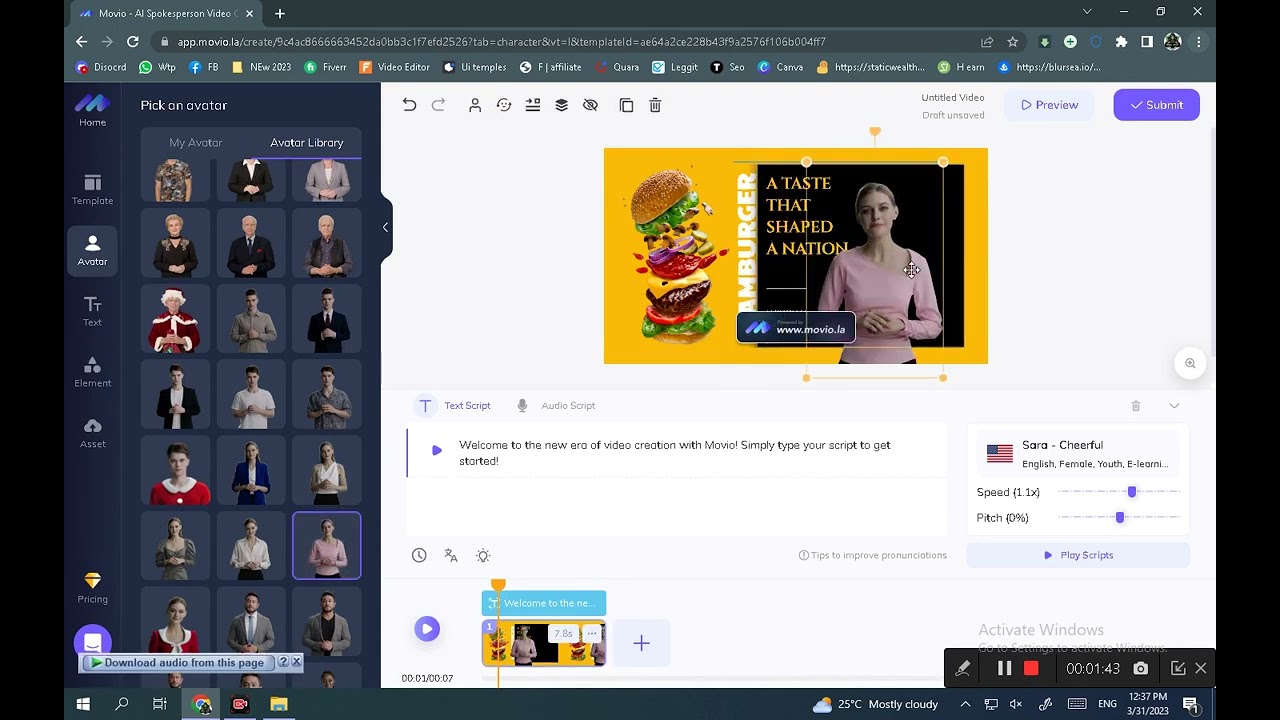Open the Canva bookmark

(780, 67)
